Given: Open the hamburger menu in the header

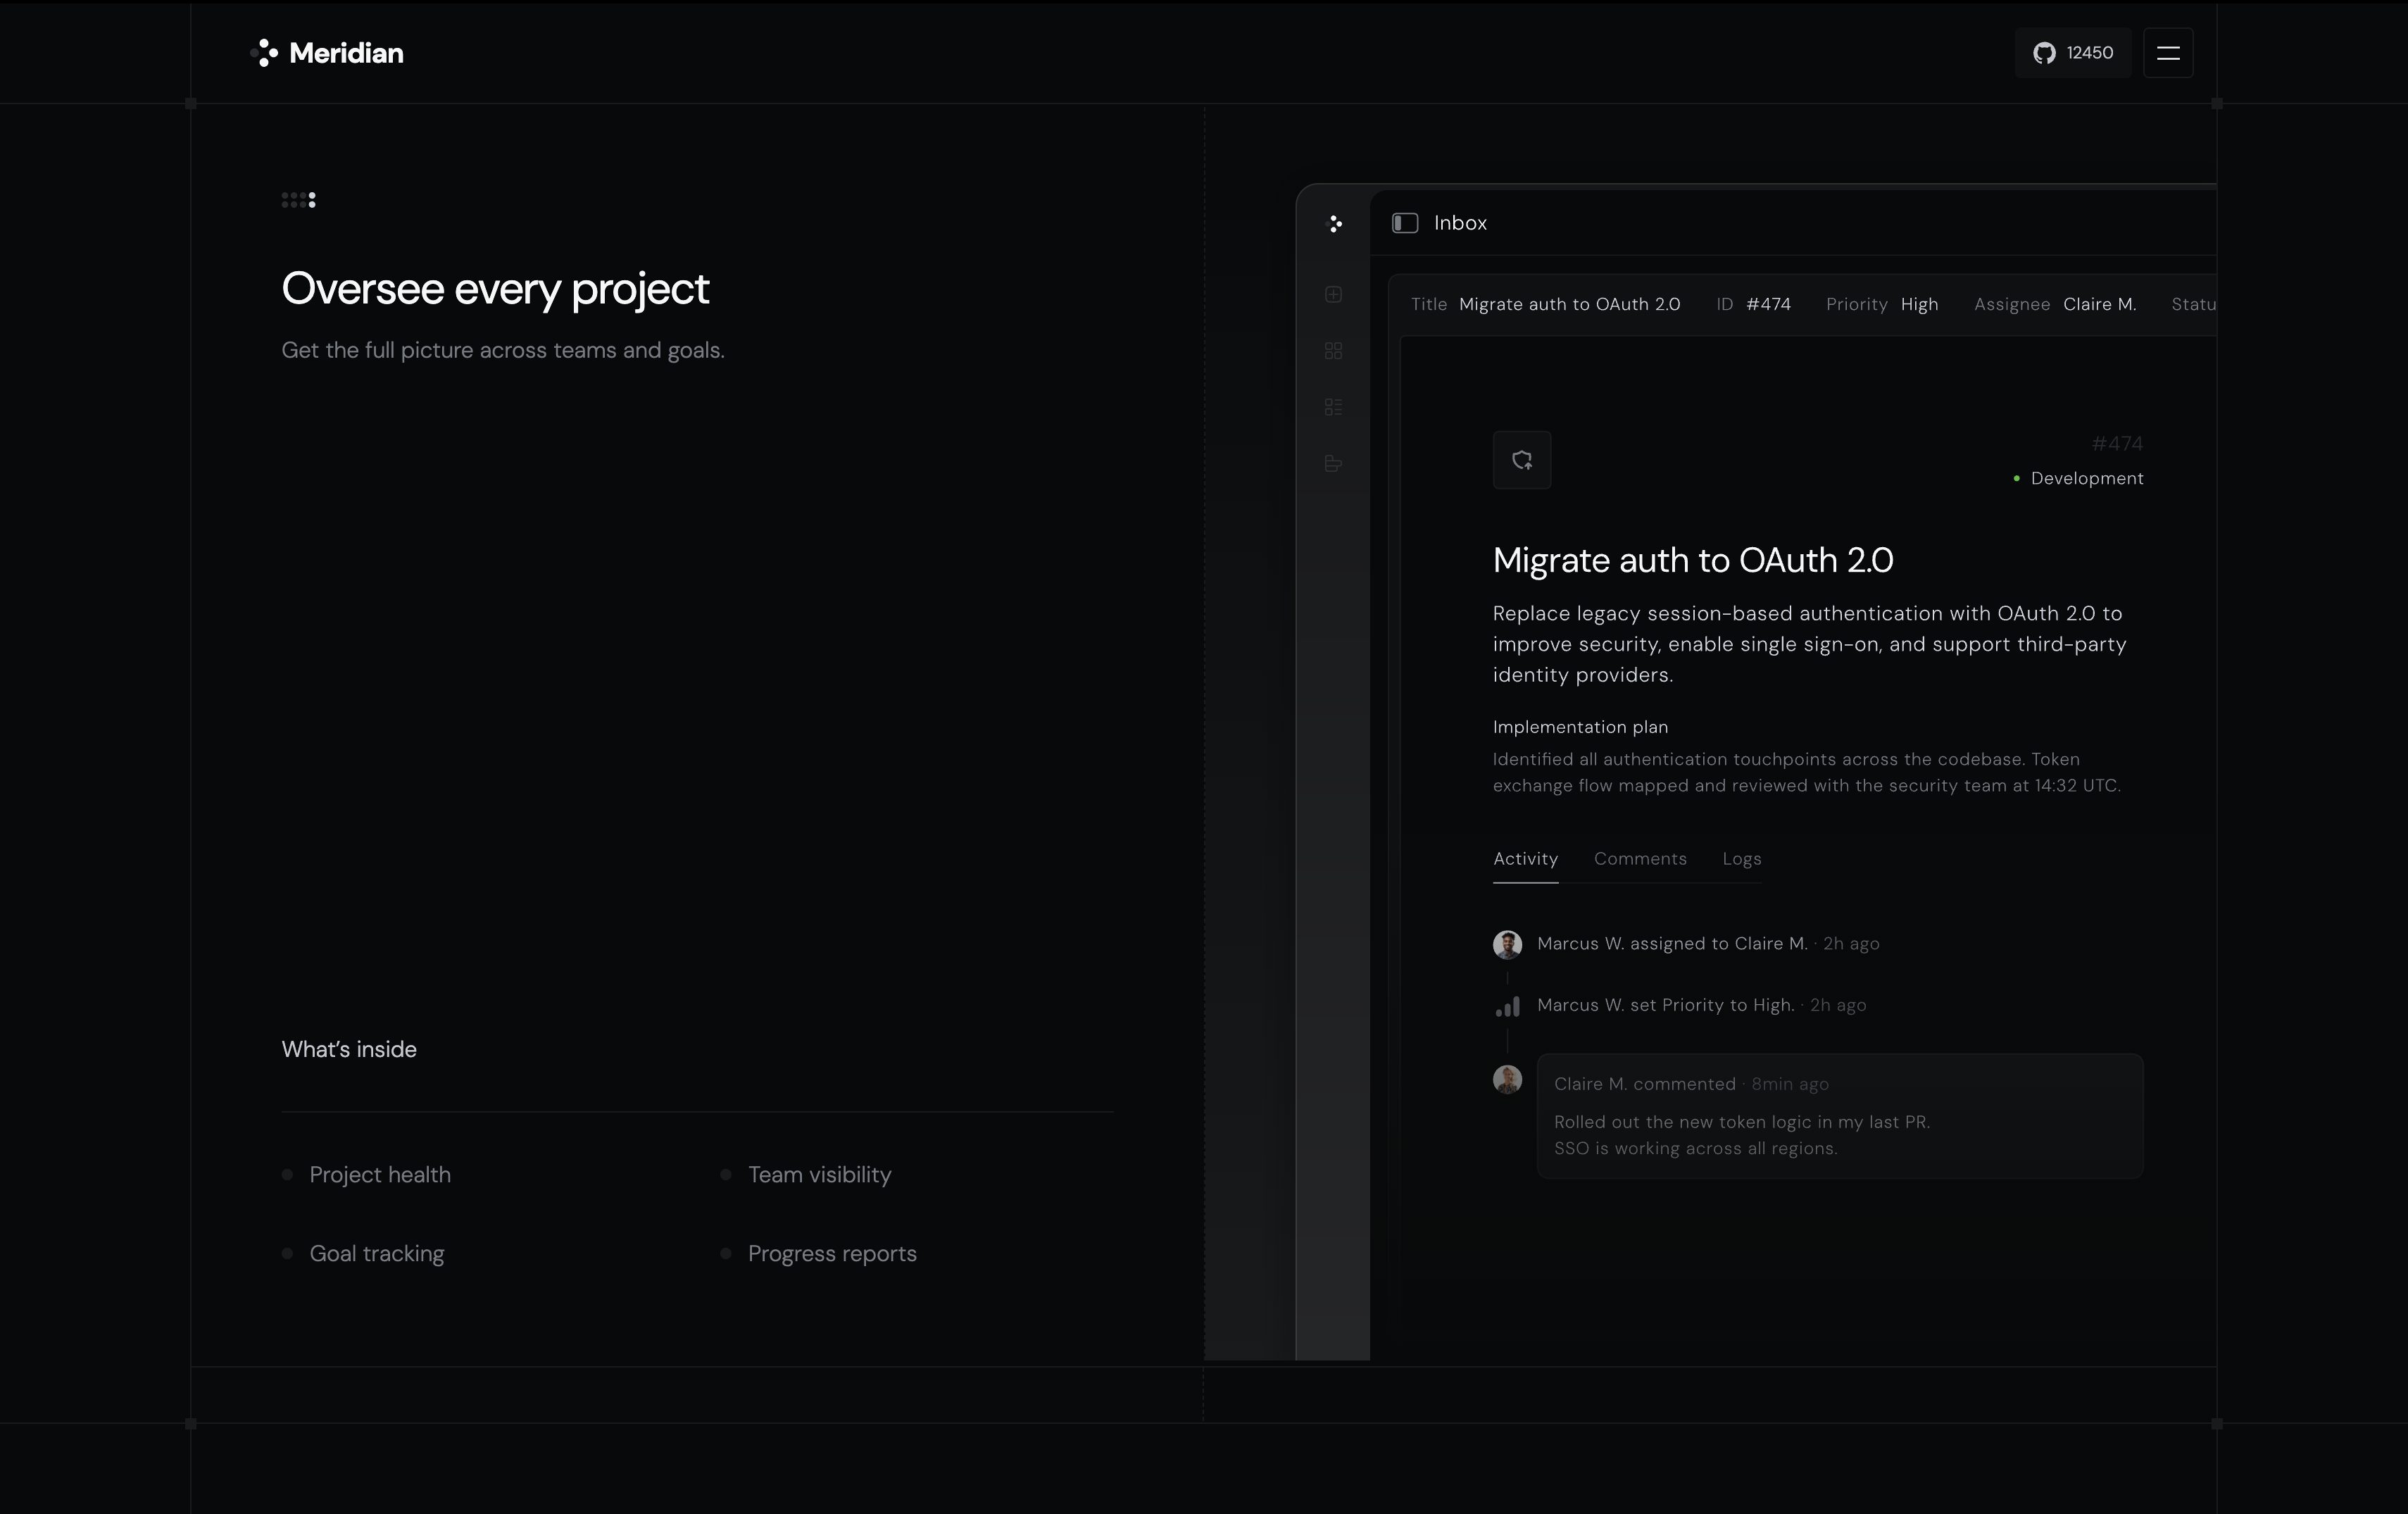Looking at the screenshot, I should 2168,53.
